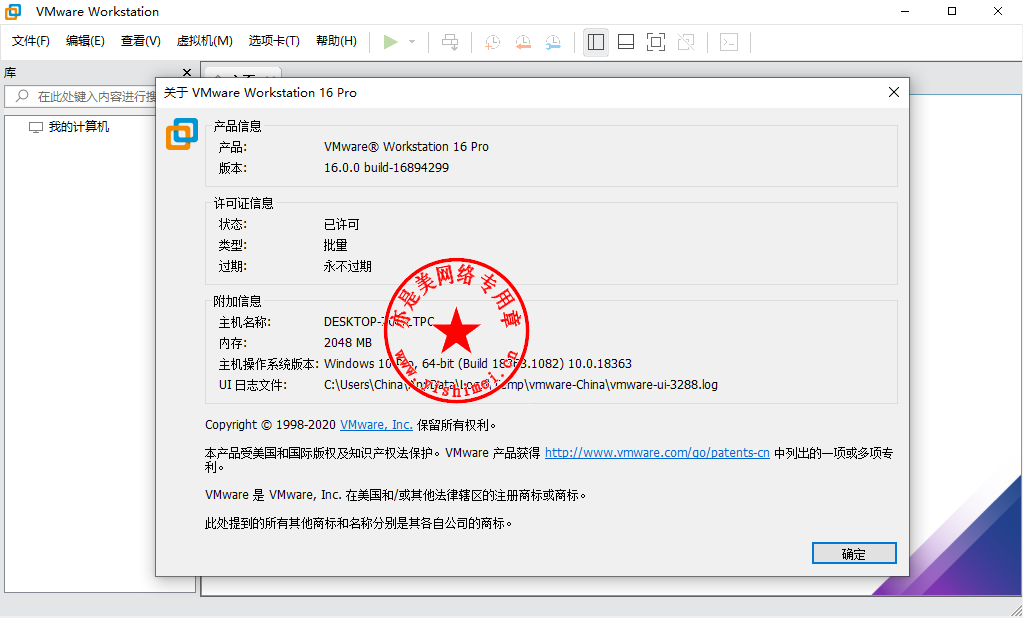Maximize the VMware Workstation window
This screenshot has width=1023, height=618.
click(952, 11)
